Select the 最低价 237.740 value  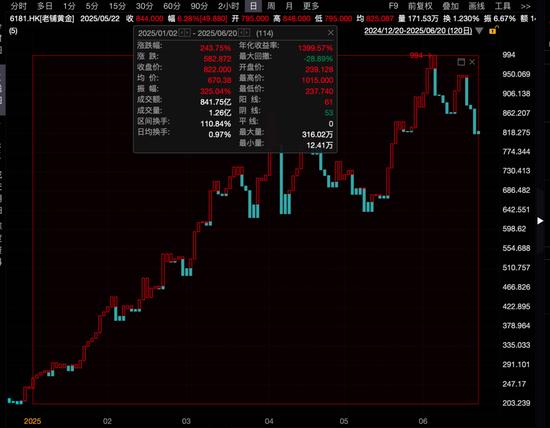coord(319,91)
